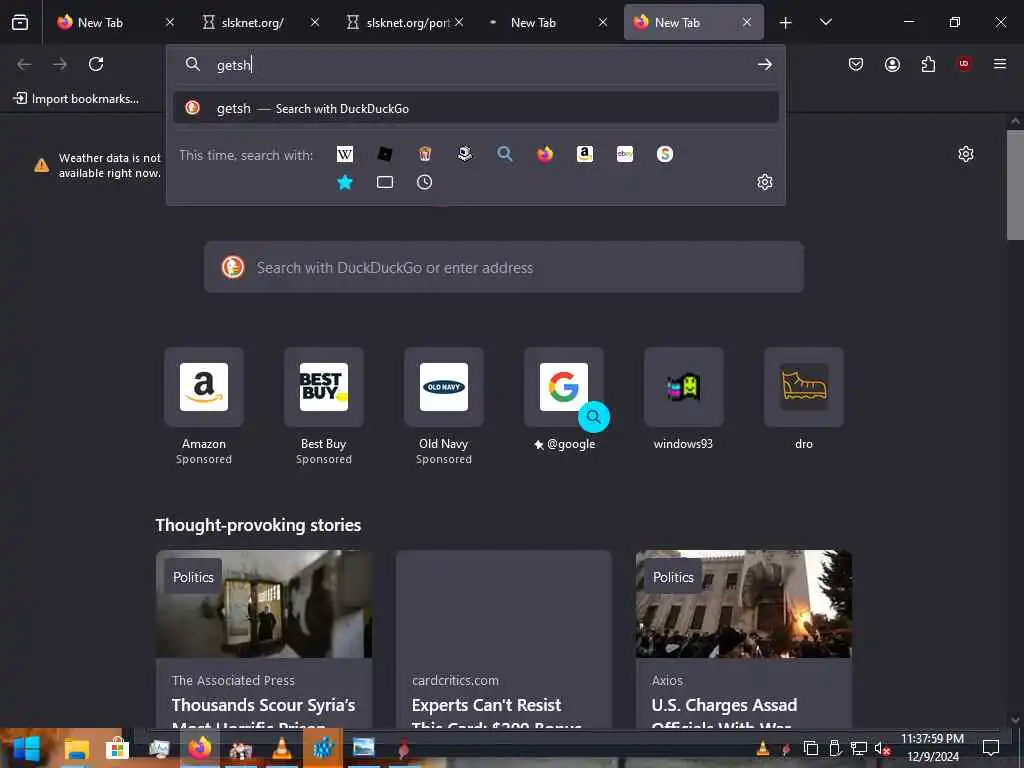Go back with the back arrow
The image size is (1024, 768).
click(24, 64)
